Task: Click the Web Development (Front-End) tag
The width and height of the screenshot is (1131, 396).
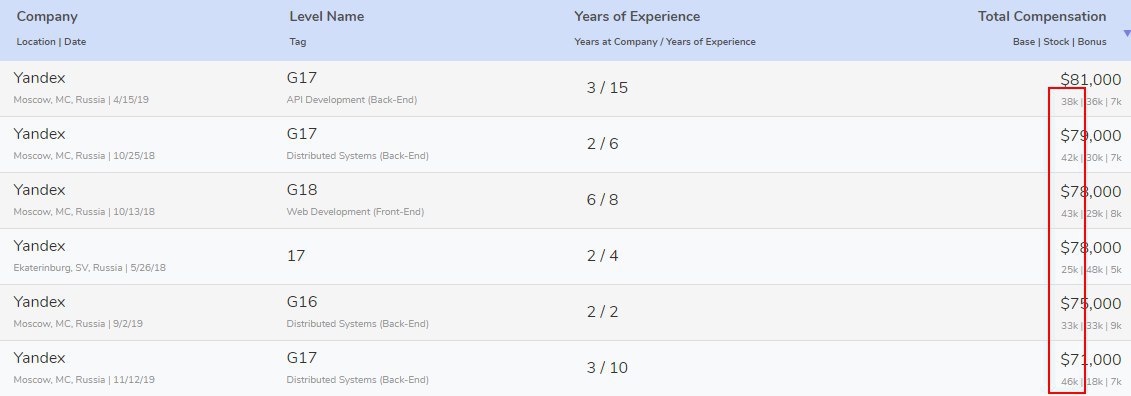Action: tap(355, 212)
